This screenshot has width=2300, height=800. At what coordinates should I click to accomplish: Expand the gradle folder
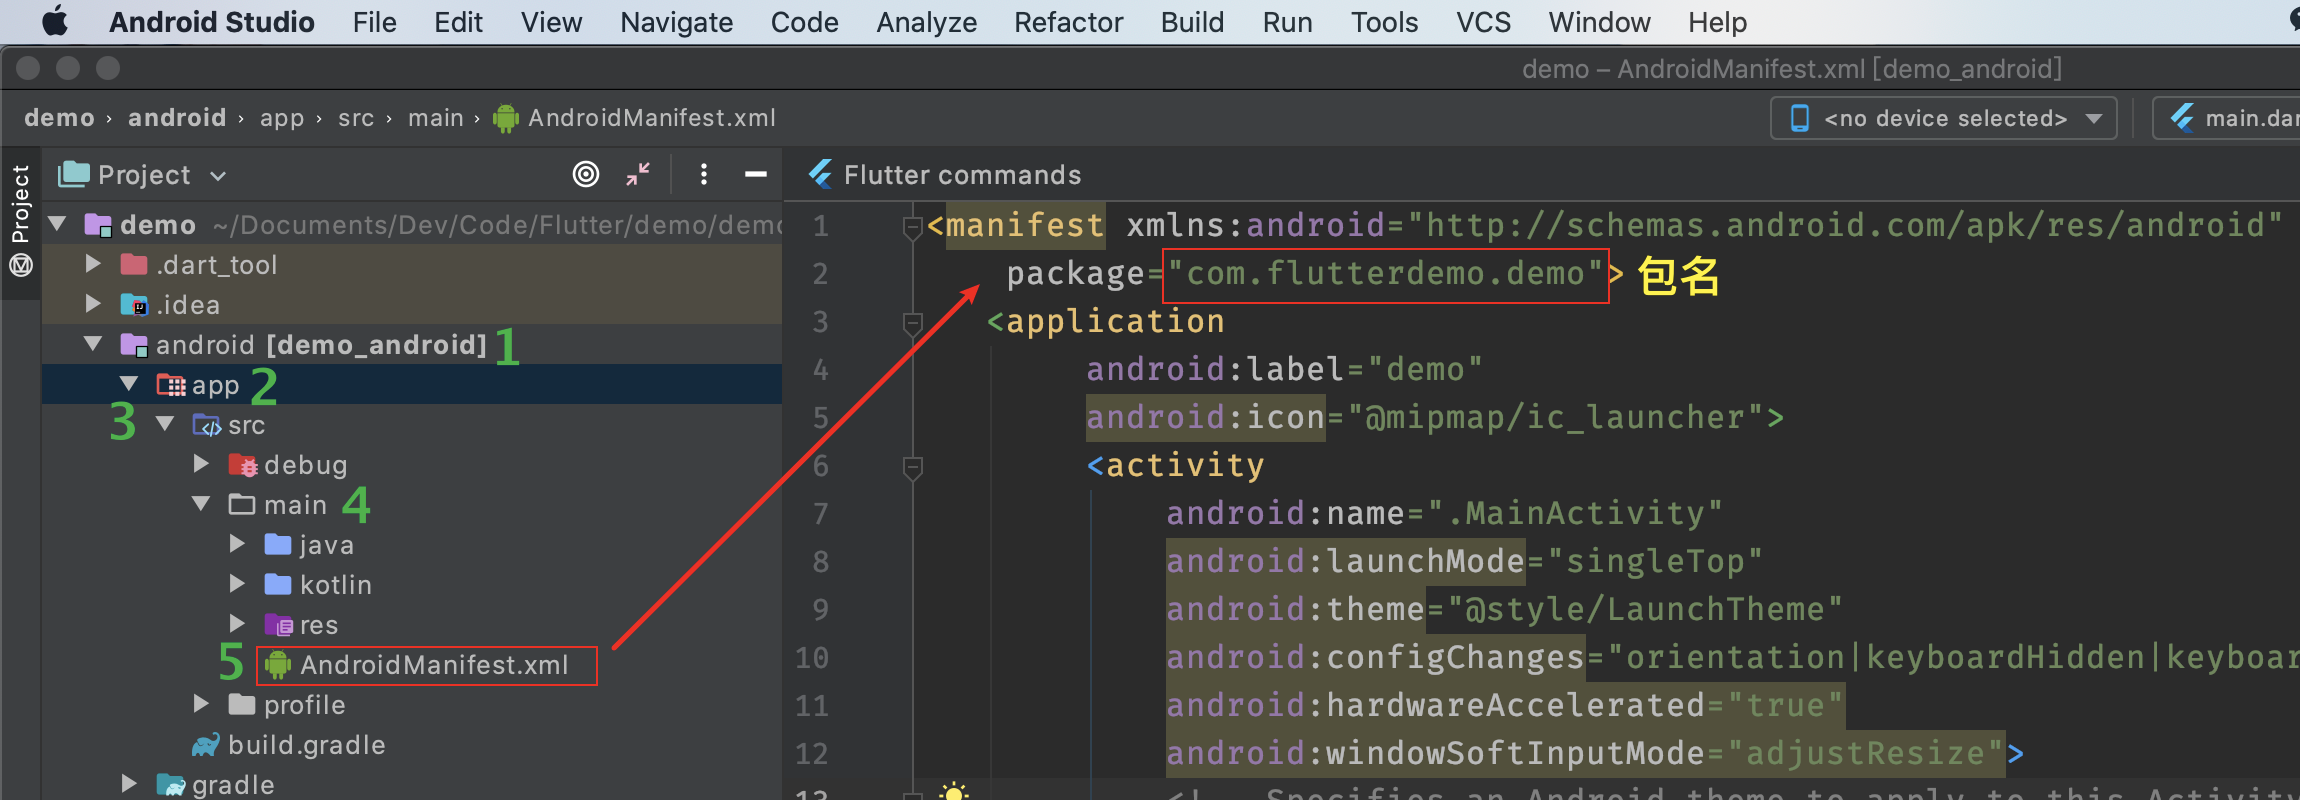[130, 784]
